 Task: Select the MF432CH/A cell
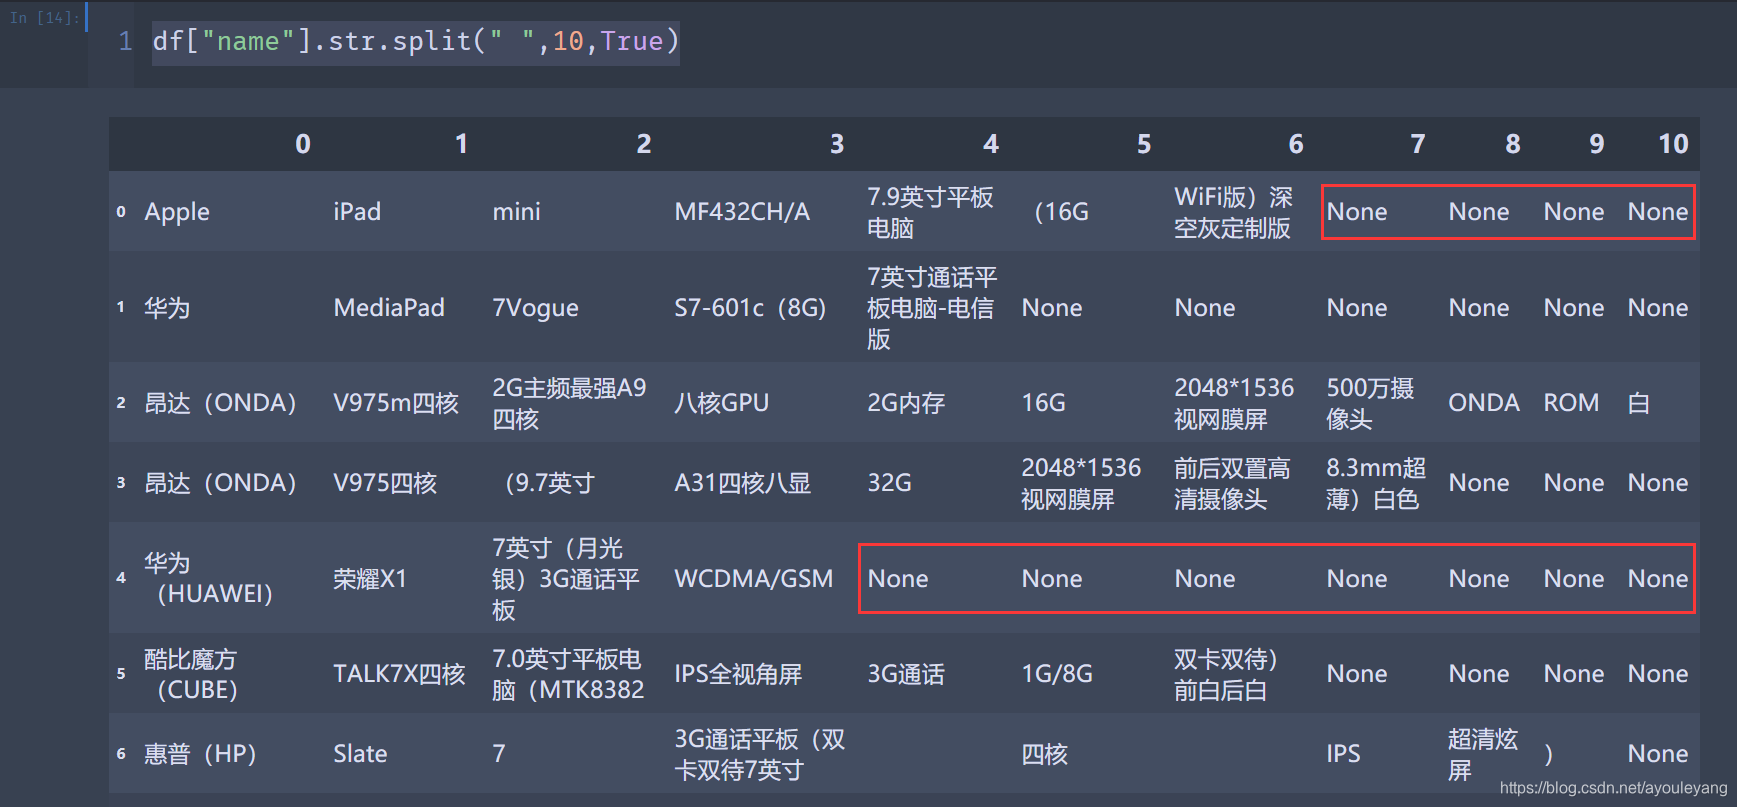742,212
